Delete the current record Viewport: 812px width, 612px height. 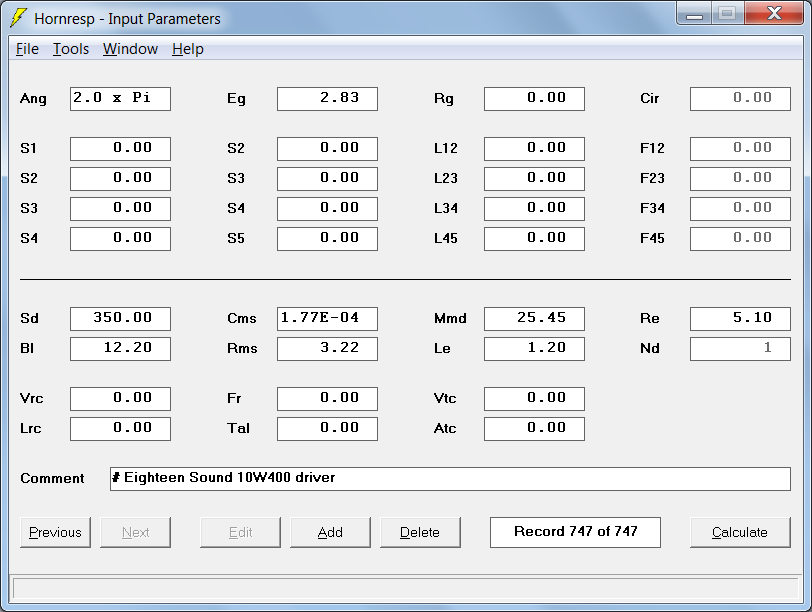click(x=420, y=532)
